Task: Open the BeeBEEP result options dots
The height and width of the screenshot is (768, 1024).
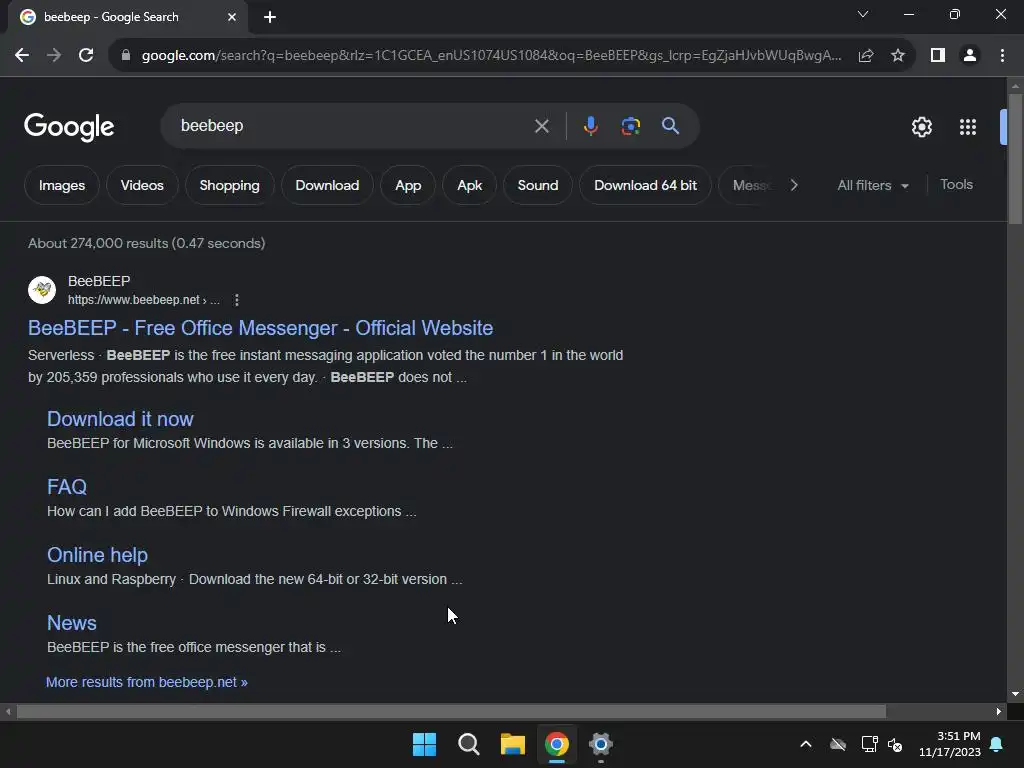Action: pyautogui.click(x=236, y=300)
